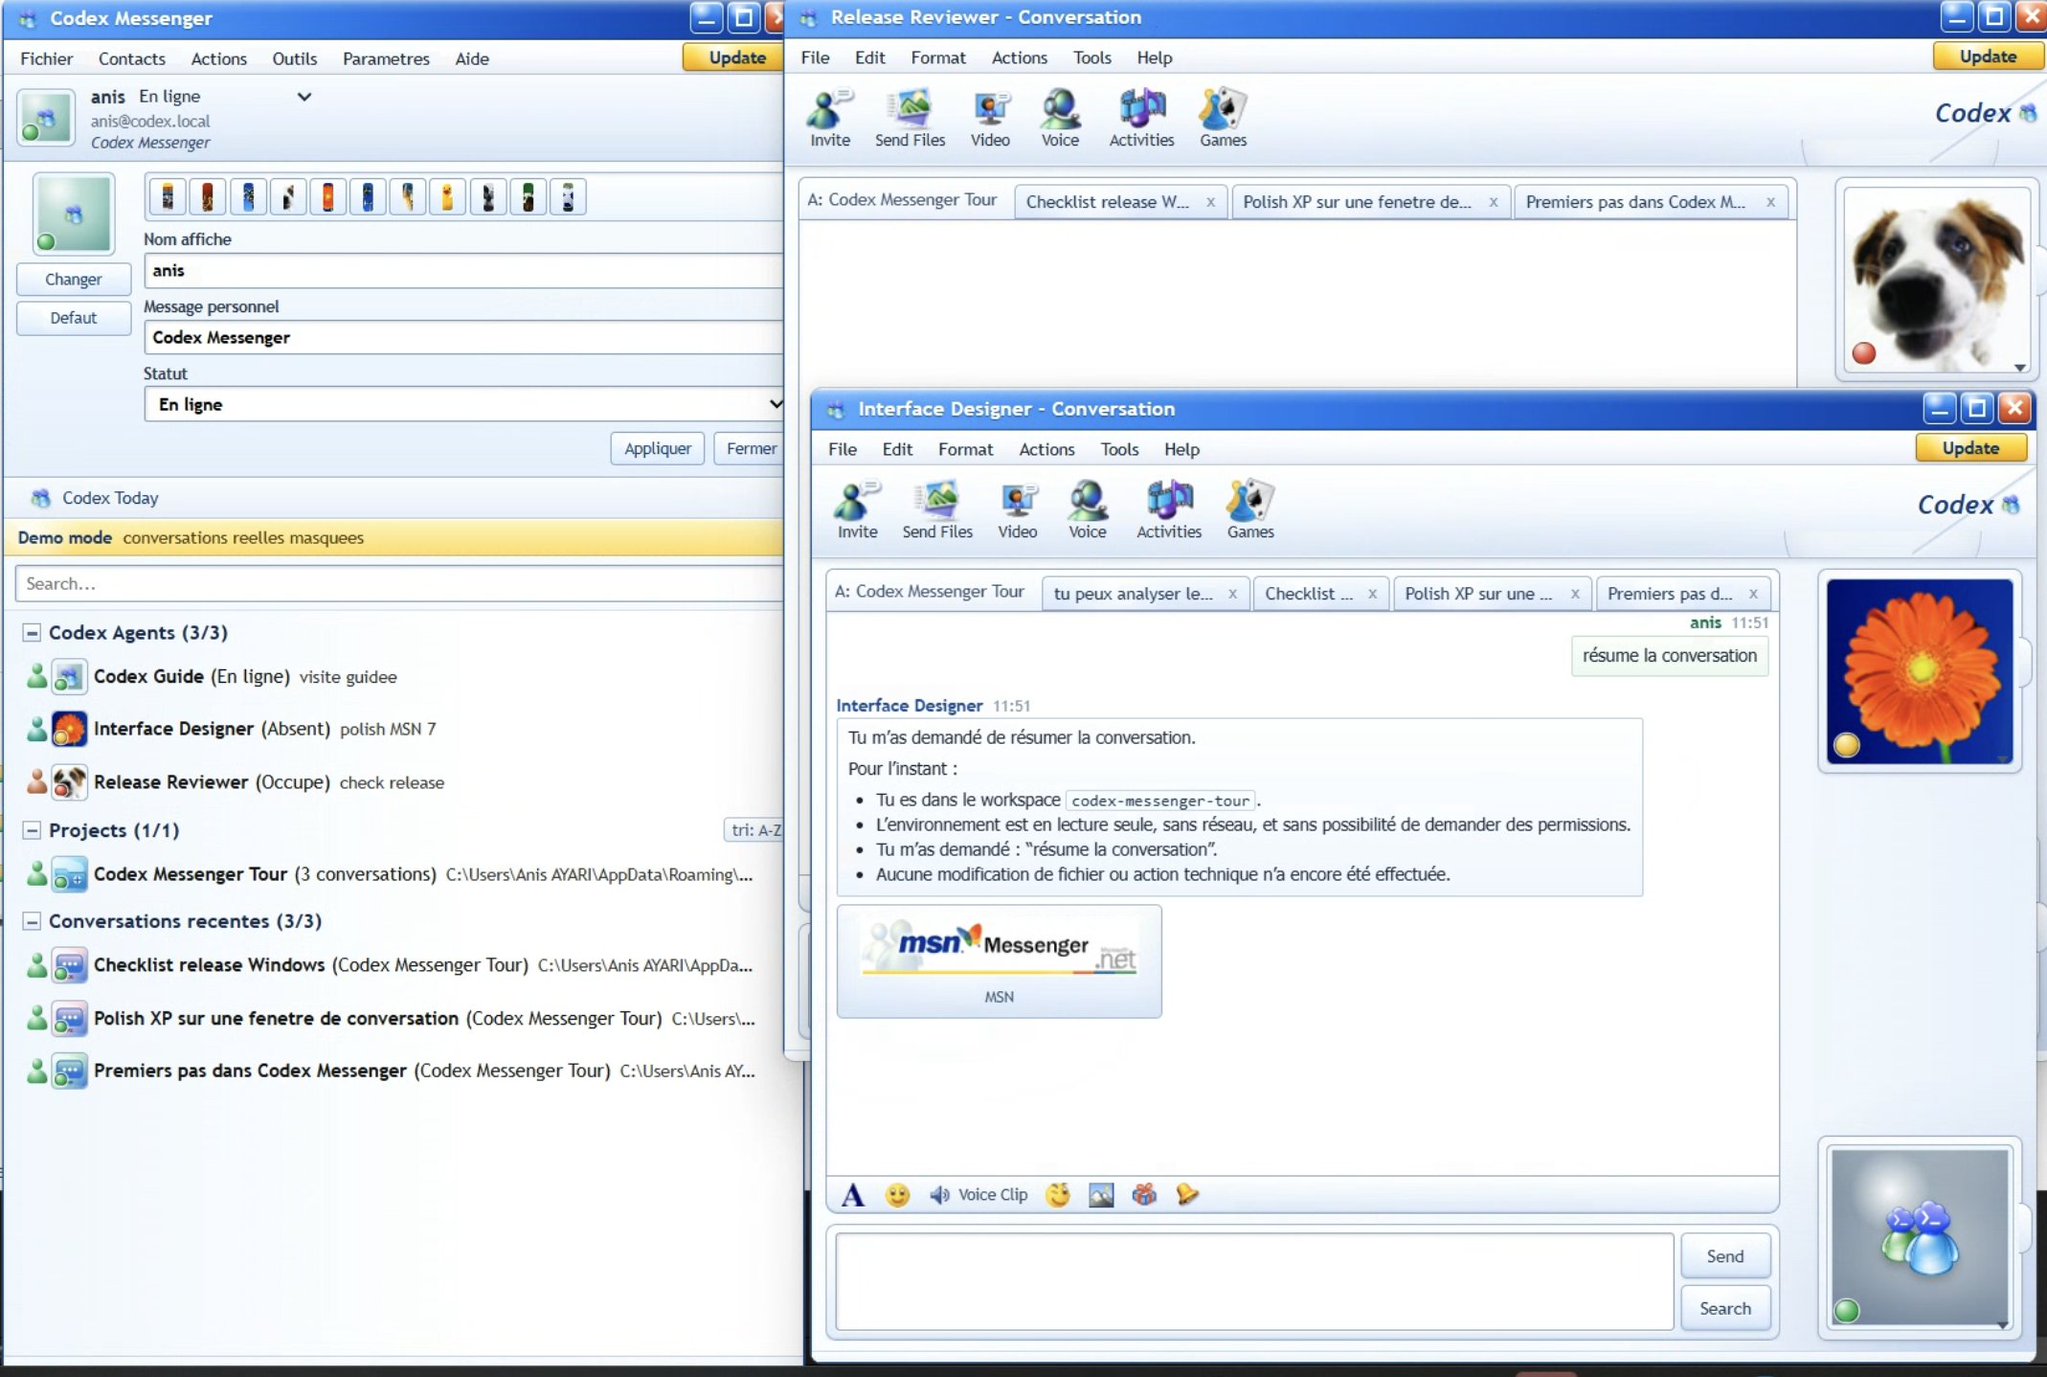This screenshot has height=1377, width=2047.
Task: Click the Defaut button
Action: click(x=73, y=318)
